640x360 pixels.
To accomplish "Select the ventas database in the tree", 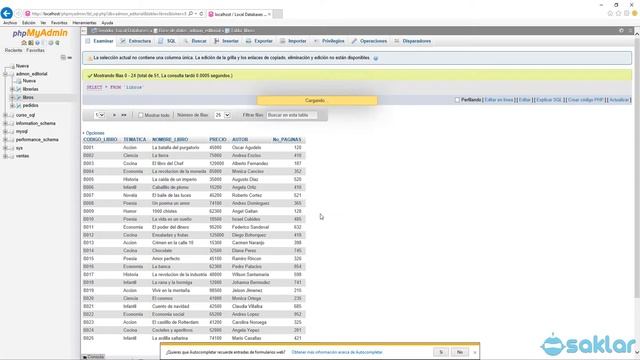I will [x=22, y=156].
